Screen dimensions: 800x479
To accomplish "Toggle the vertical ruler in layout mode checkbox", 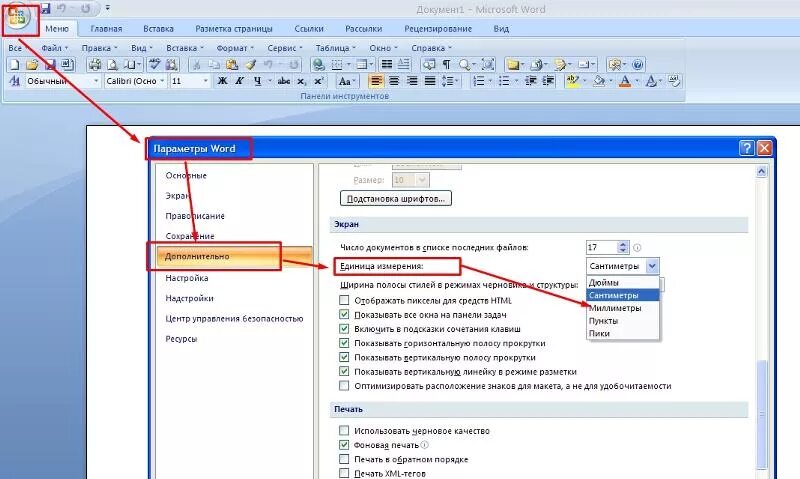I will pos(344,371).
